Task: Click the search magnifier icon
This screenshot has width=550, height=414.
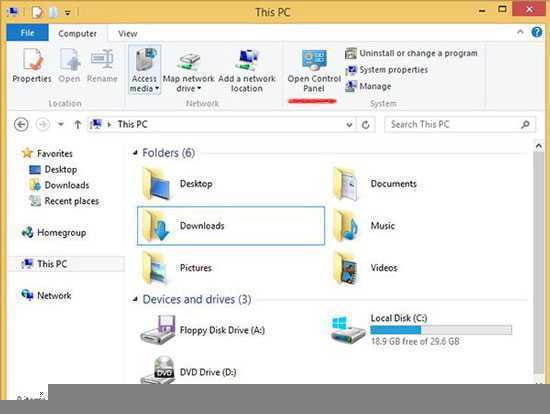Action: point(525,125)
